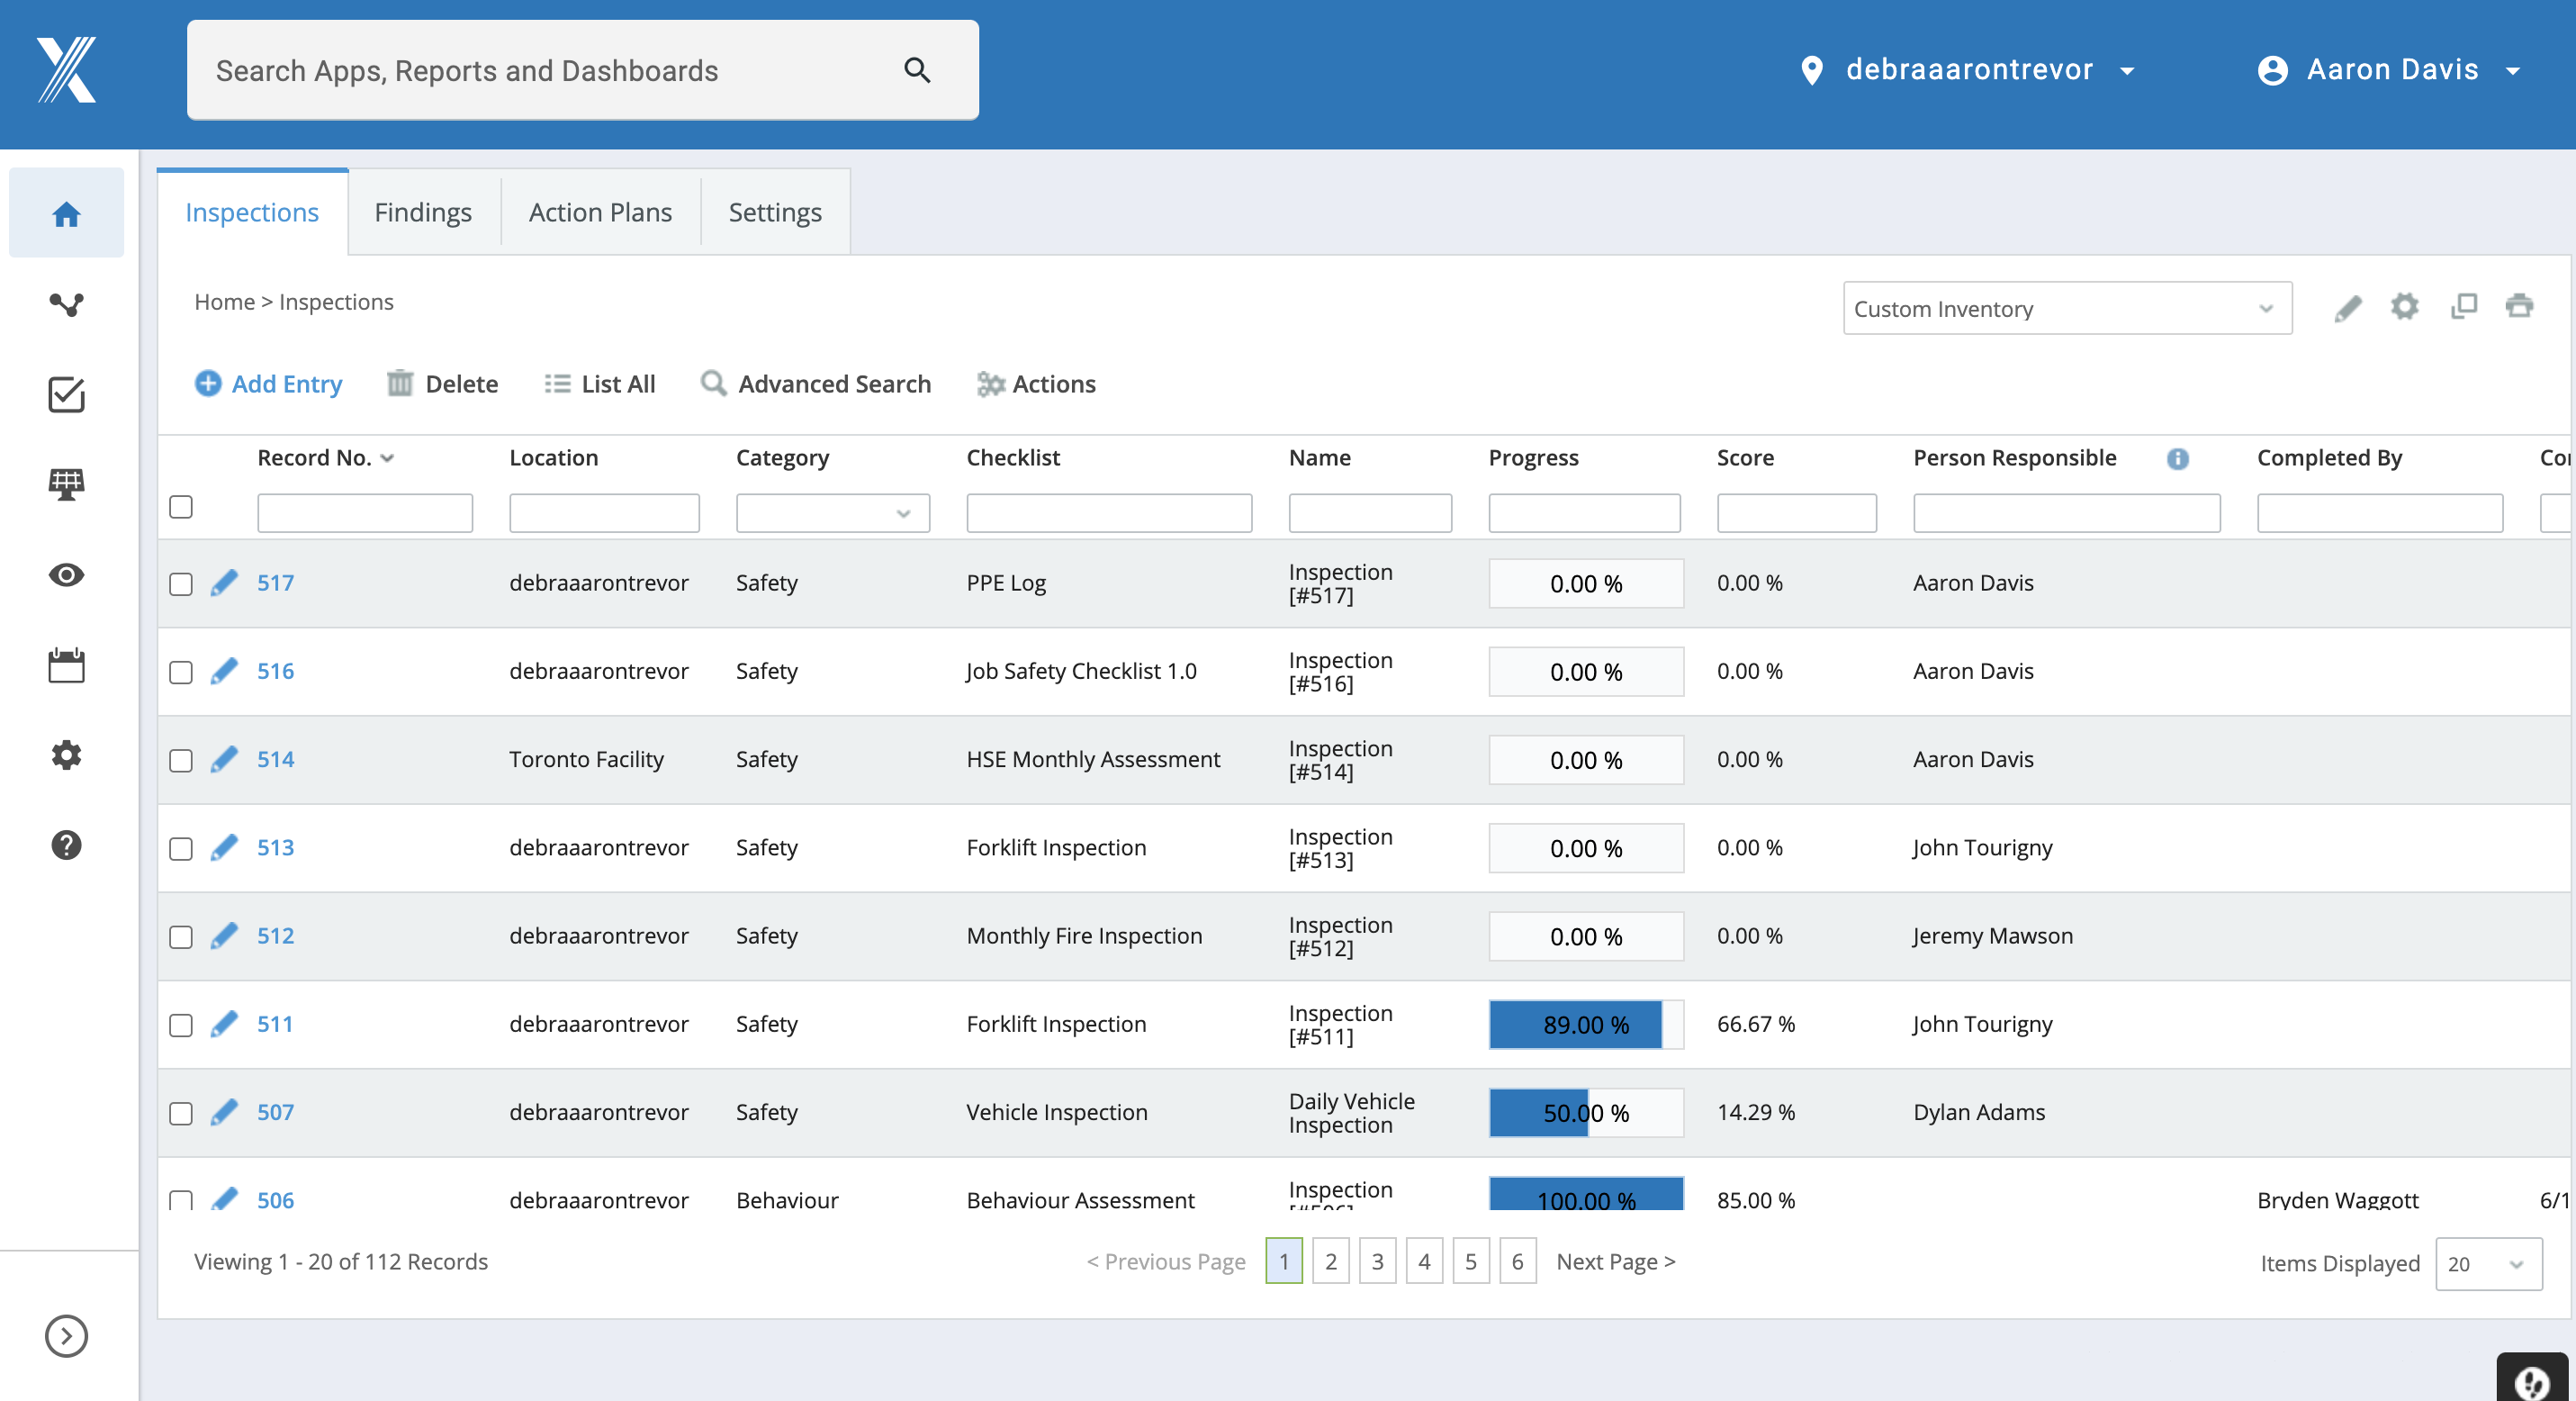Check the checkbox for record 514

pyautogui.click(x=181, y=761)
